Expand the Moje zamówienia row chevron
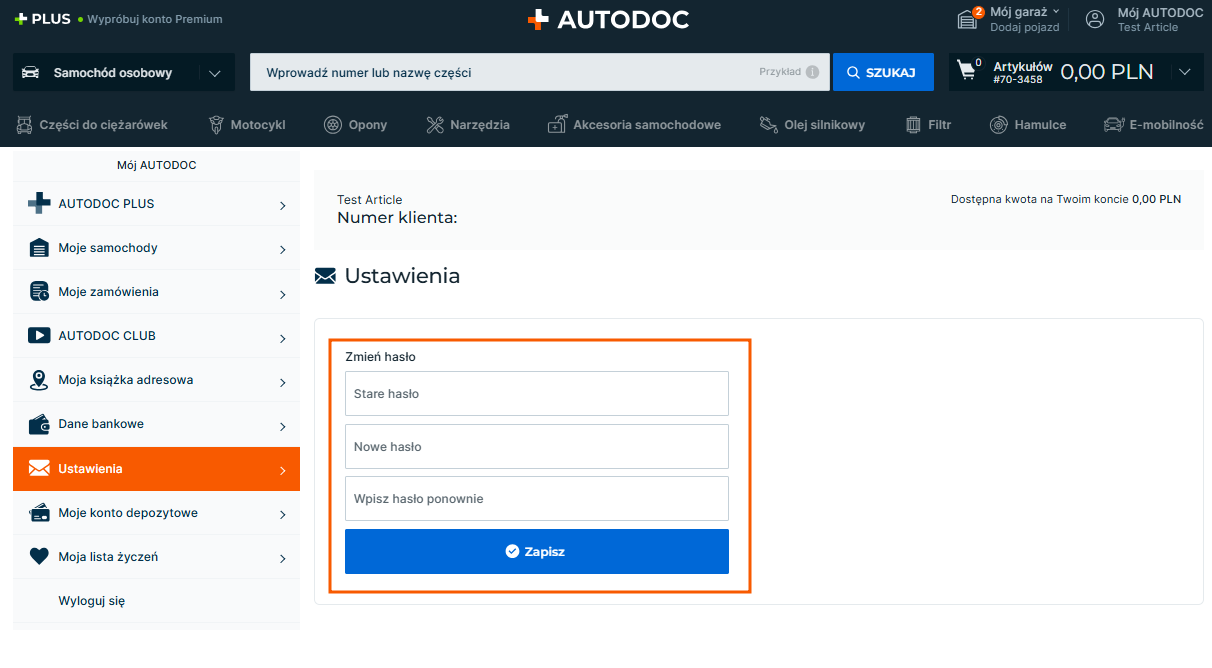 (283, 294)
